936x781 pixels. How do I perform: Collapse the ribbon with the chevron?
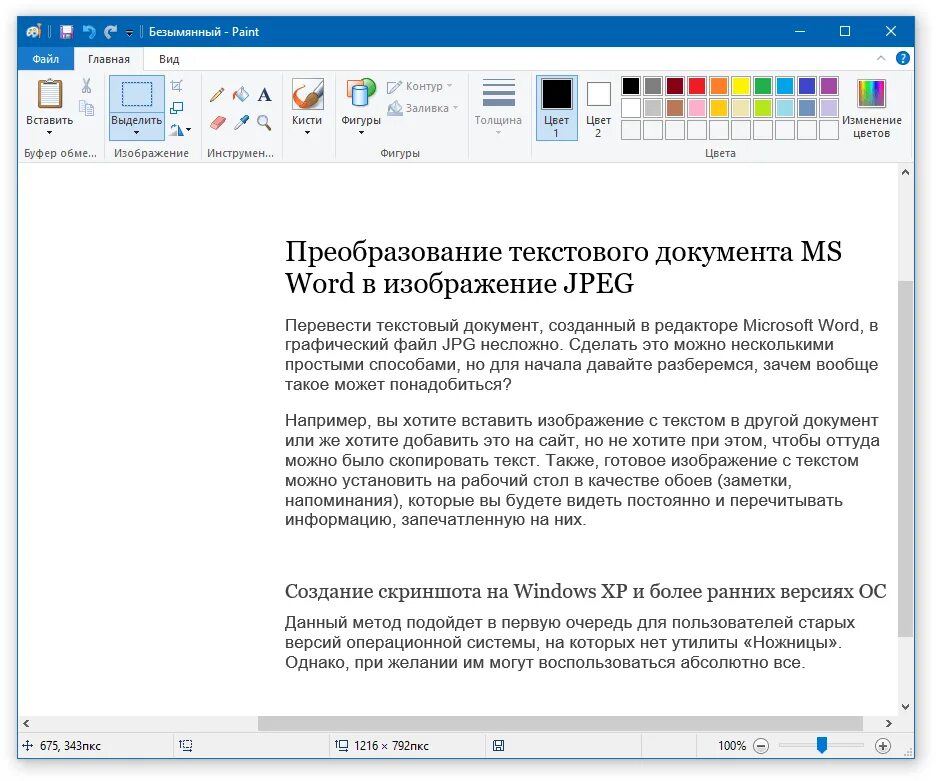coord(881,58)
